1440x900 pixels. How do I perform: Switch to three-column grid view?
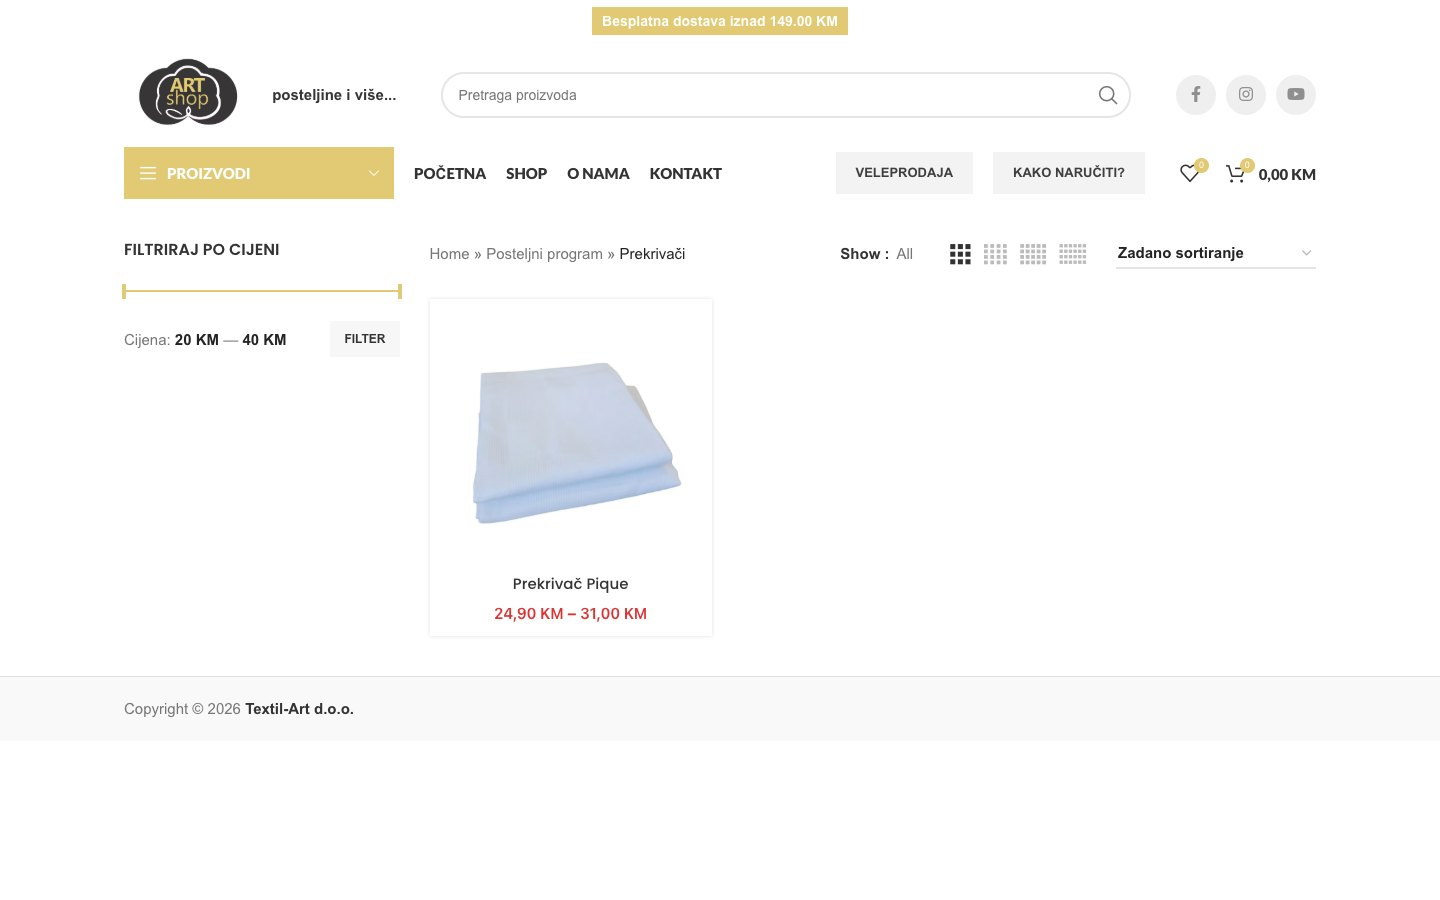(x=960, y=254)
